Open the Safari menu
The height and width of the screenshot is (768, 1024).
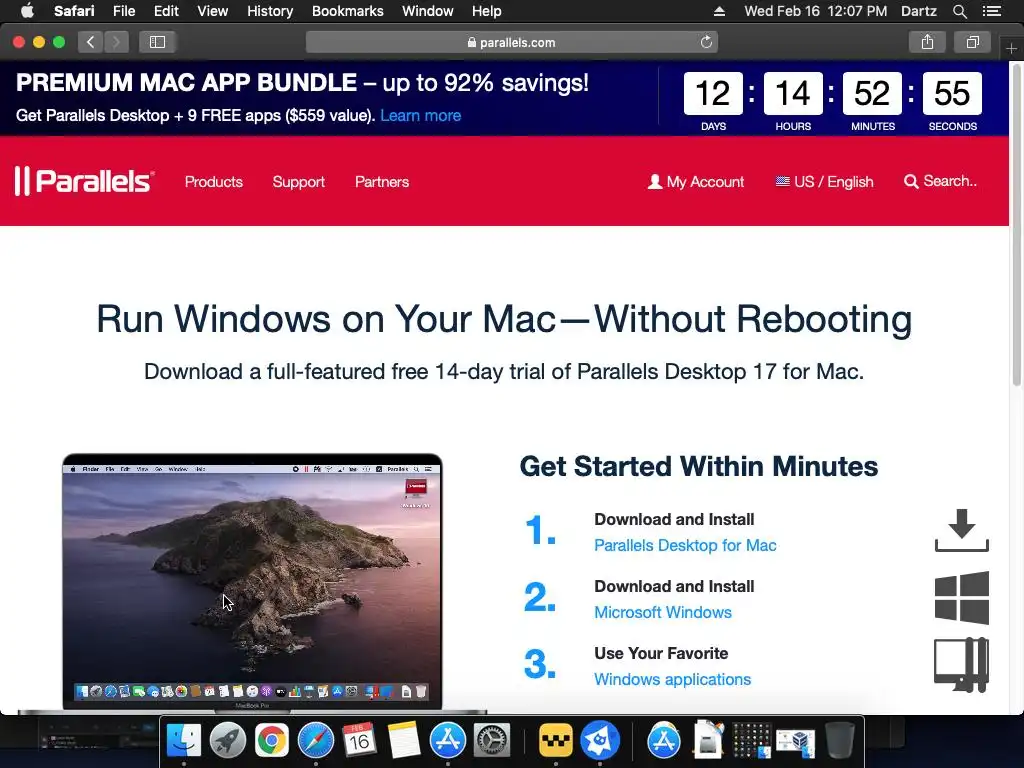click(74, 11)
